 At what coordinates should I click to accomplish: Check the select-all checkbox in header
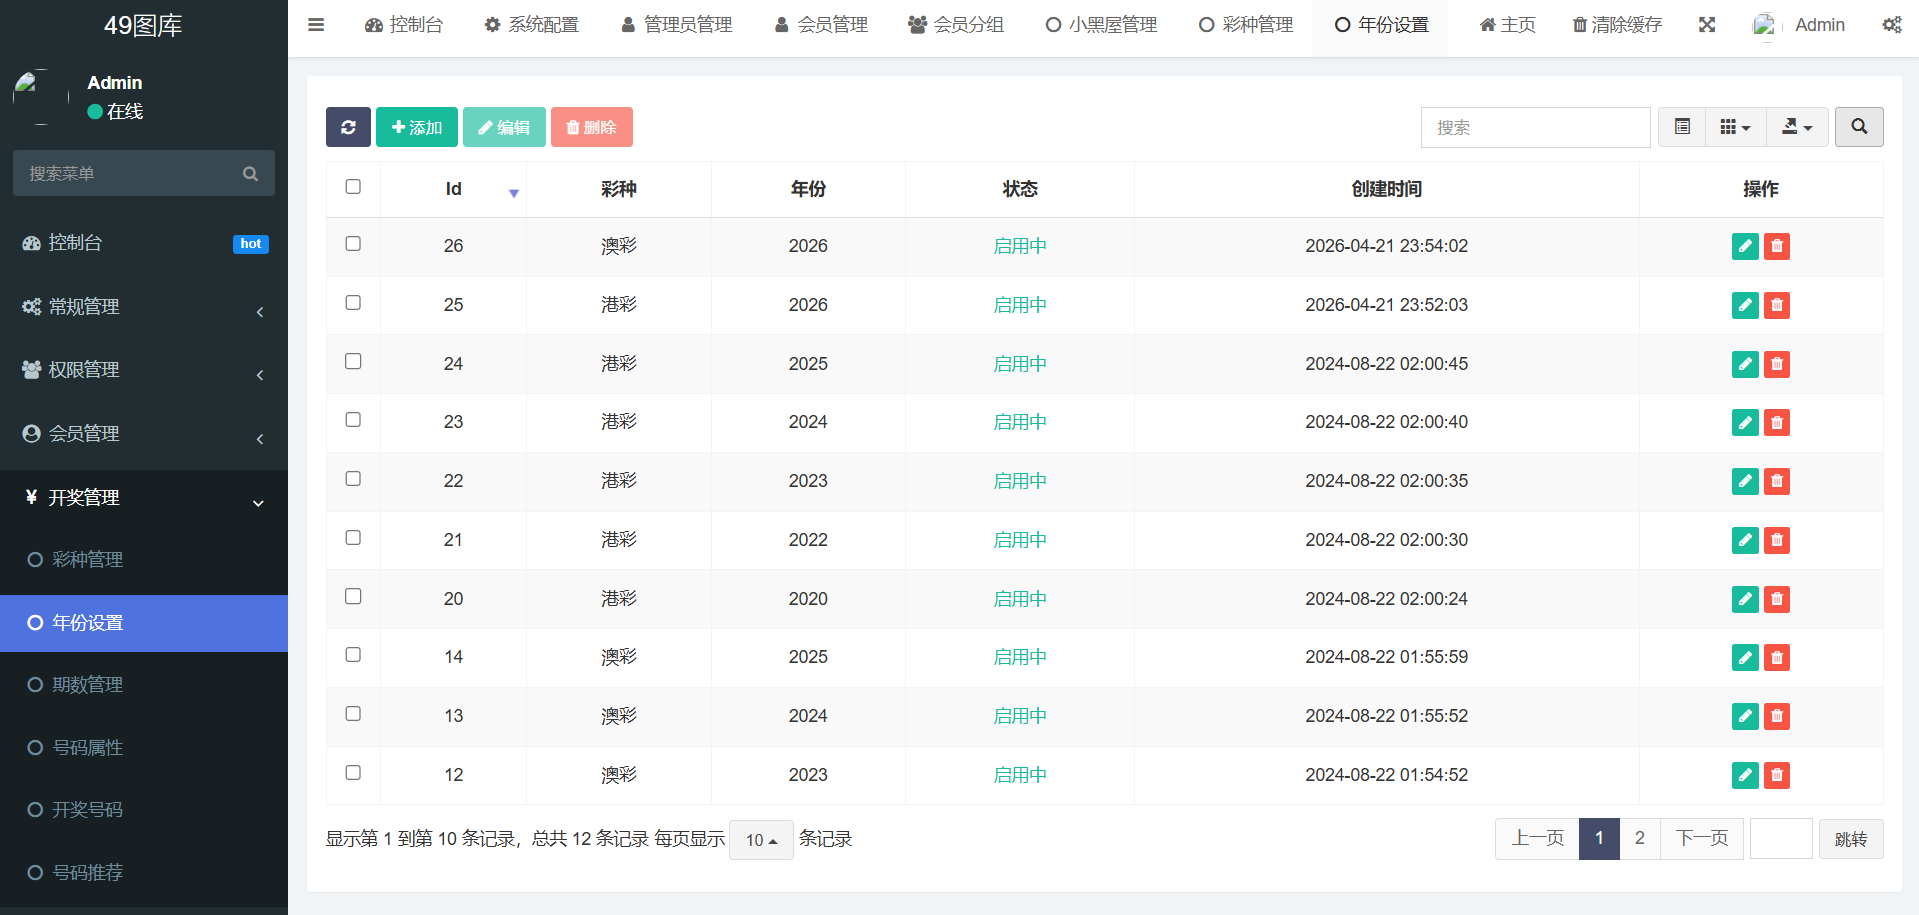[x=353, y=187]
